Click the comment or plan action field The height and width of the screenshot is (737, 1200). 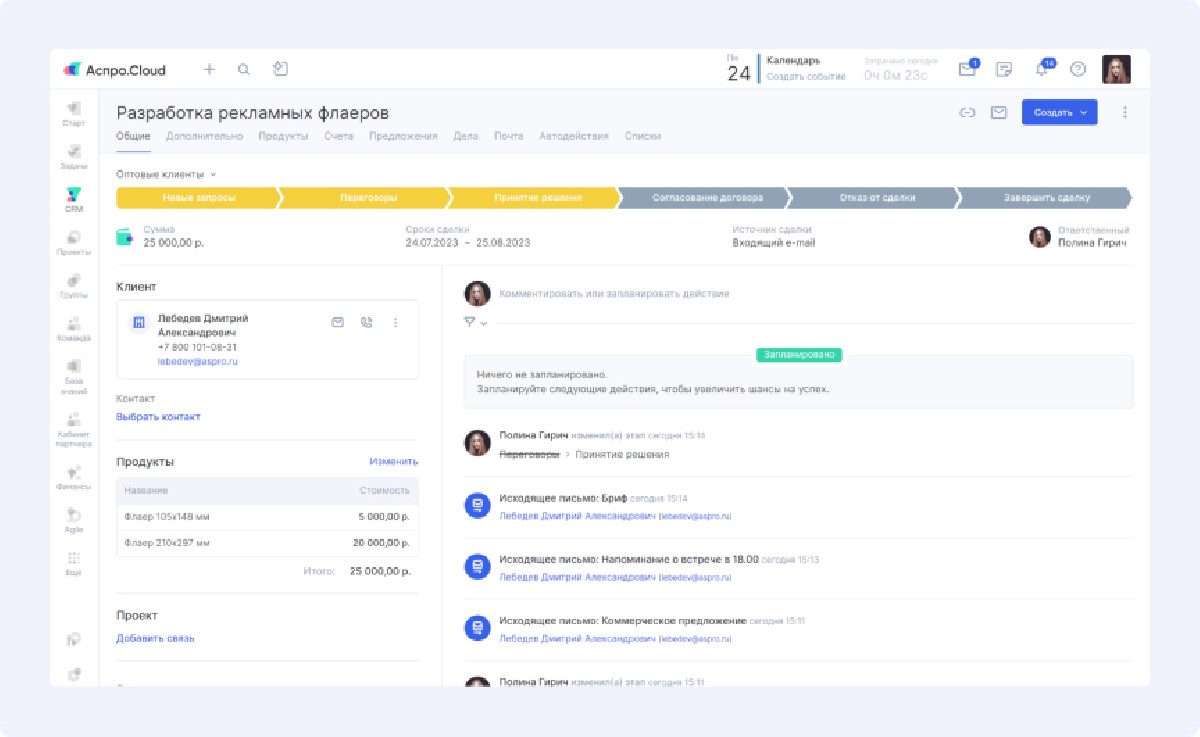(614, 294)
